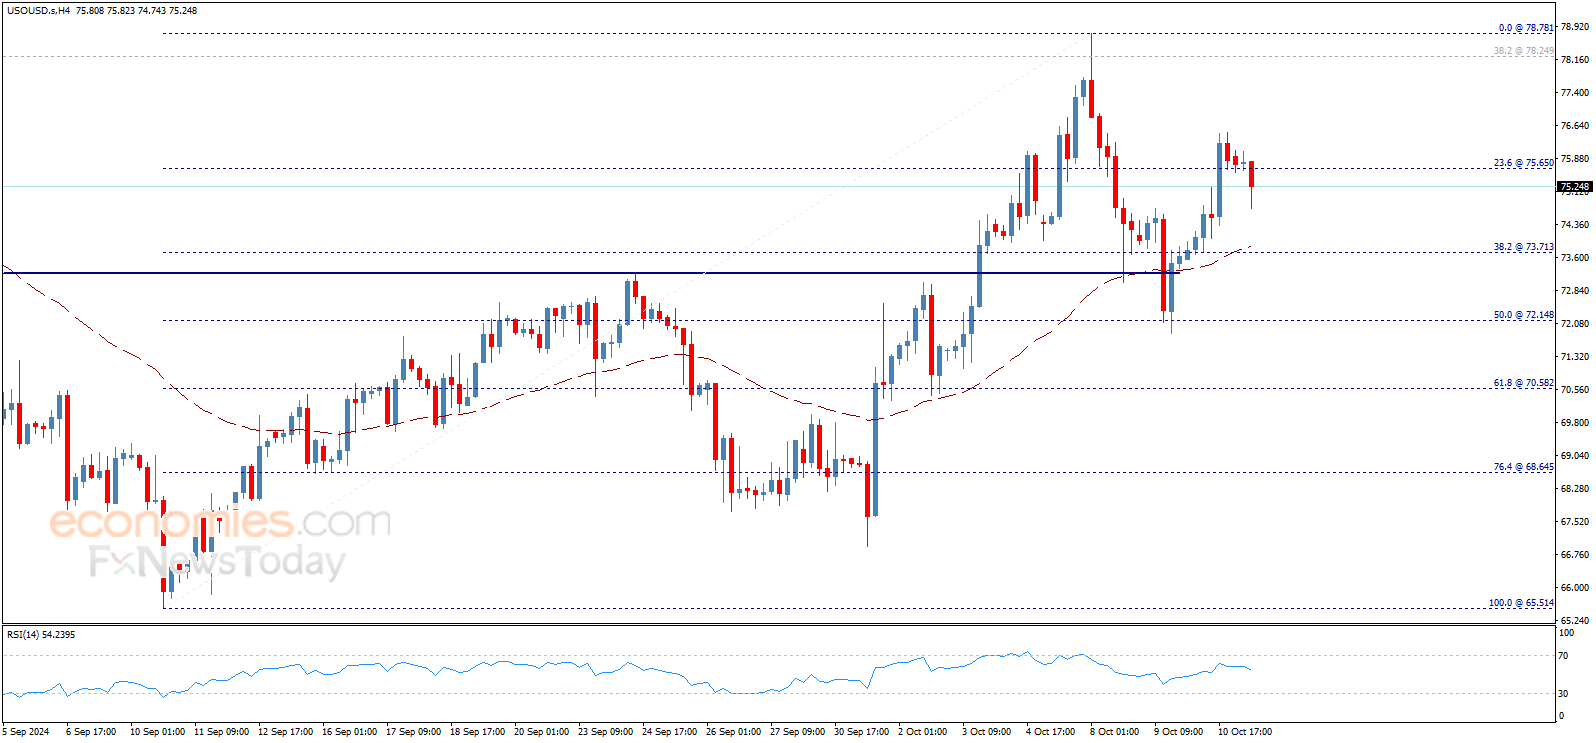Click the 61.8 @ 70.582 Fibonacci label

point(1524,383)
